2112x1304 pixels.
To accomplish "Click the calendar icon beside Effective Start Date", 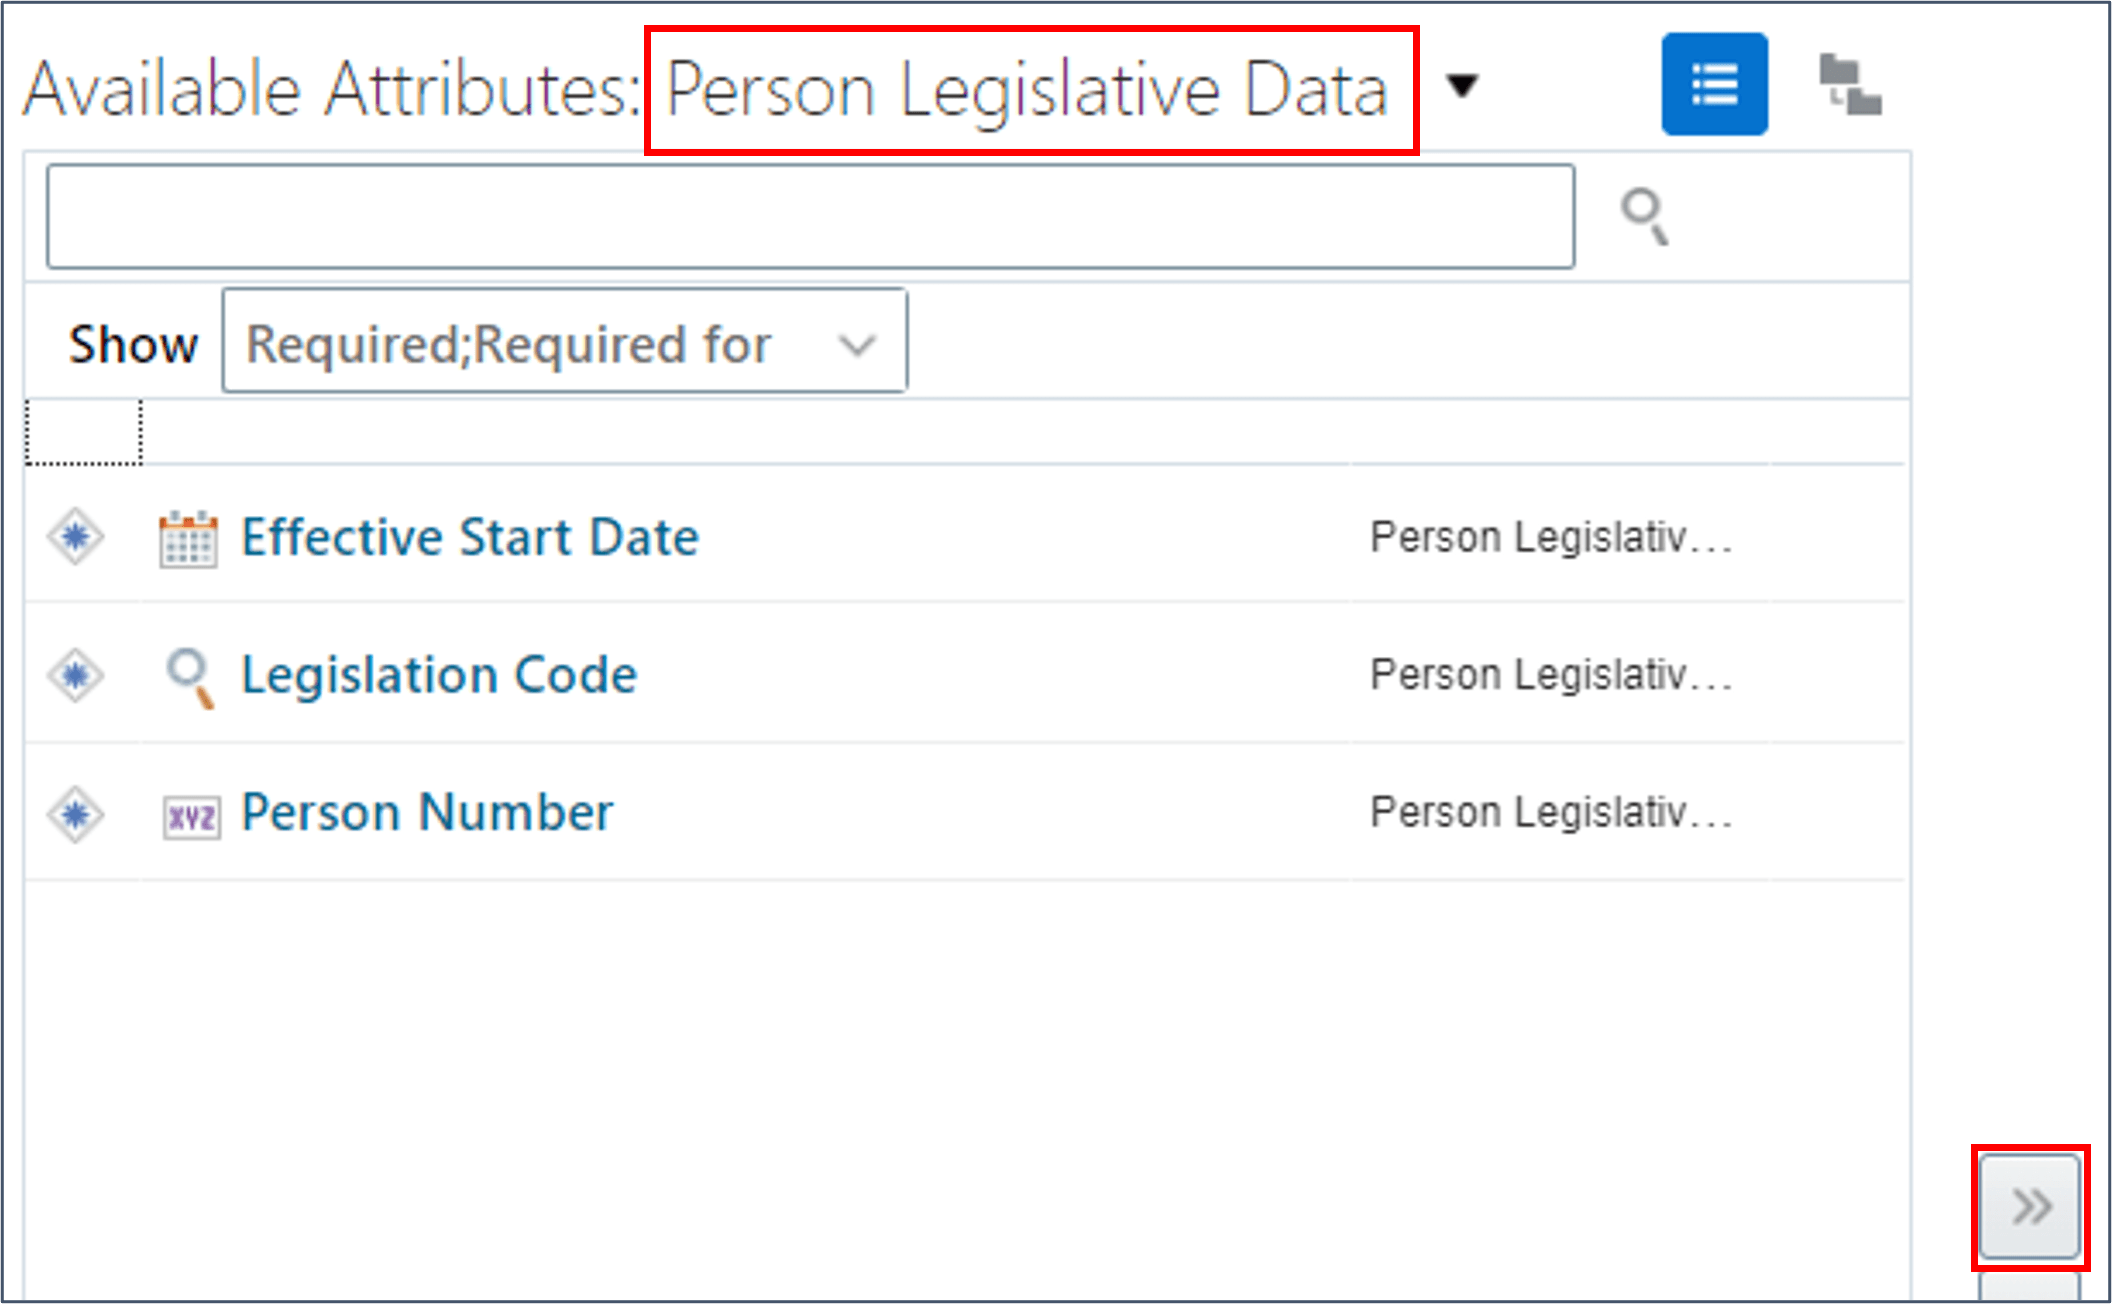I will [x=189, y=538].
